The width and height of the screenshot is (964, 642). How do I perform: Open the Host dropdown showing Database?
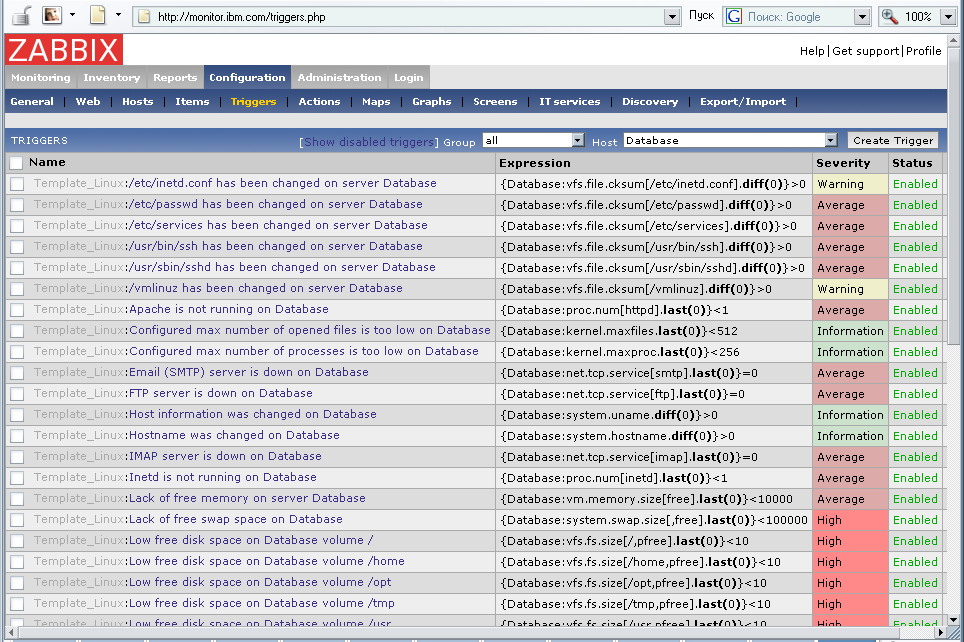(730, 141)
